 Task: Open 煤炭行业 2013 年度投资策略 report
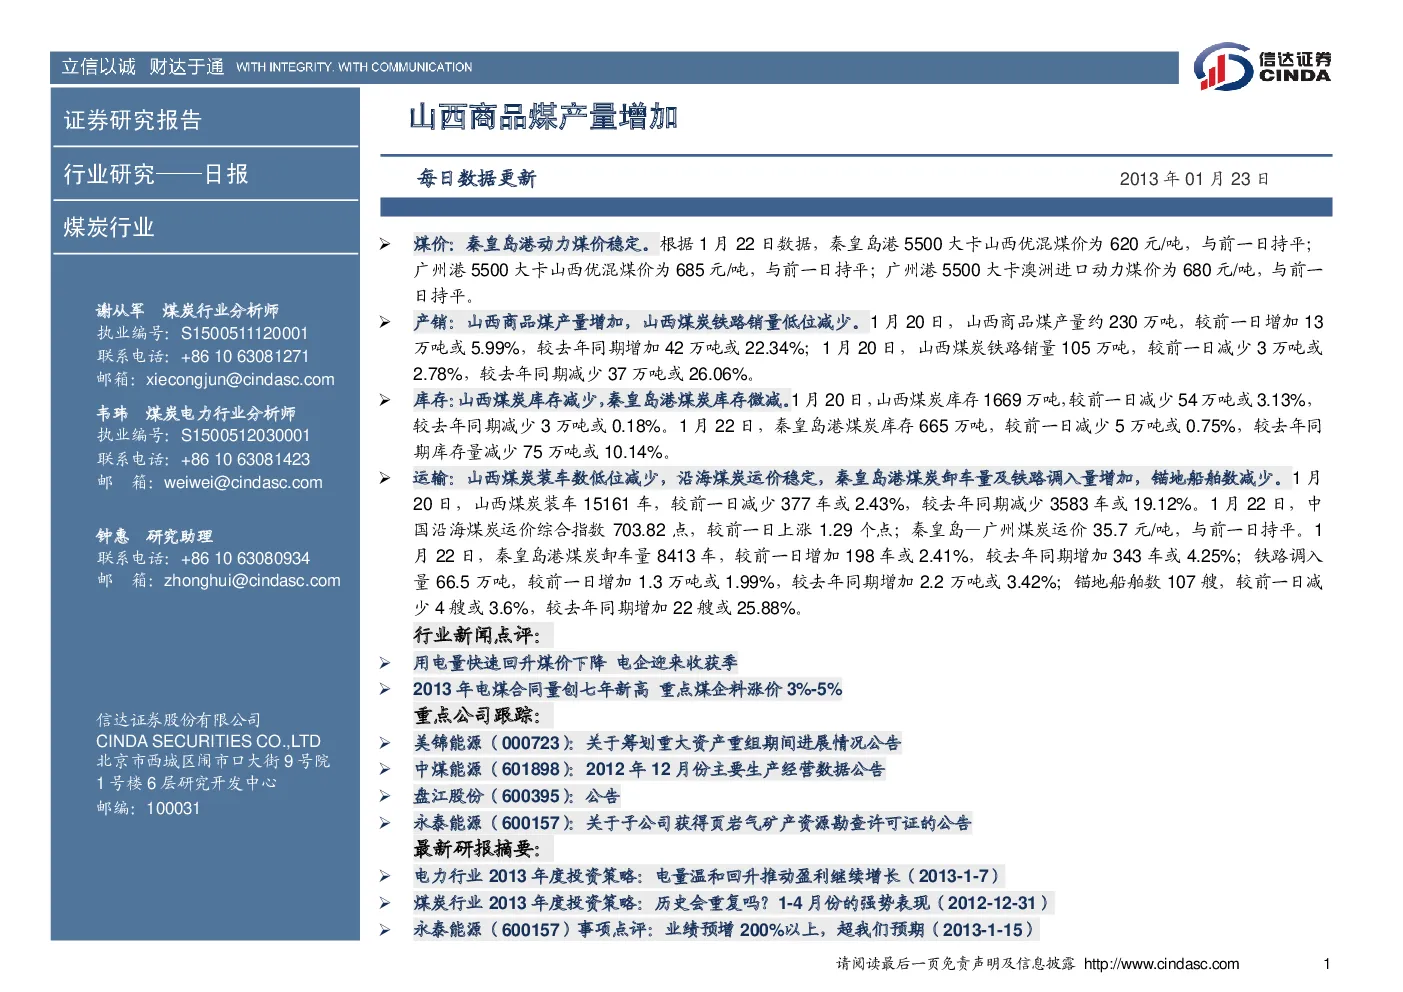[x=732, y=903]
